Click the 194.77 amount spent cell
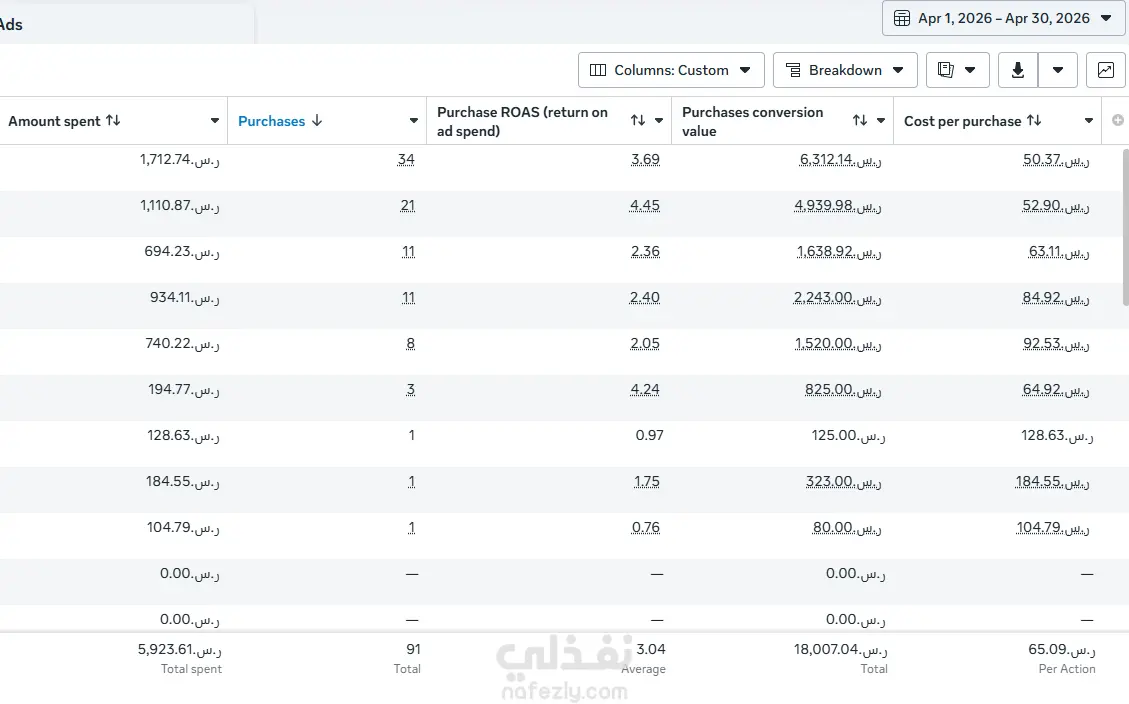Screen dimensions: 1129x704 click(184, 389)
